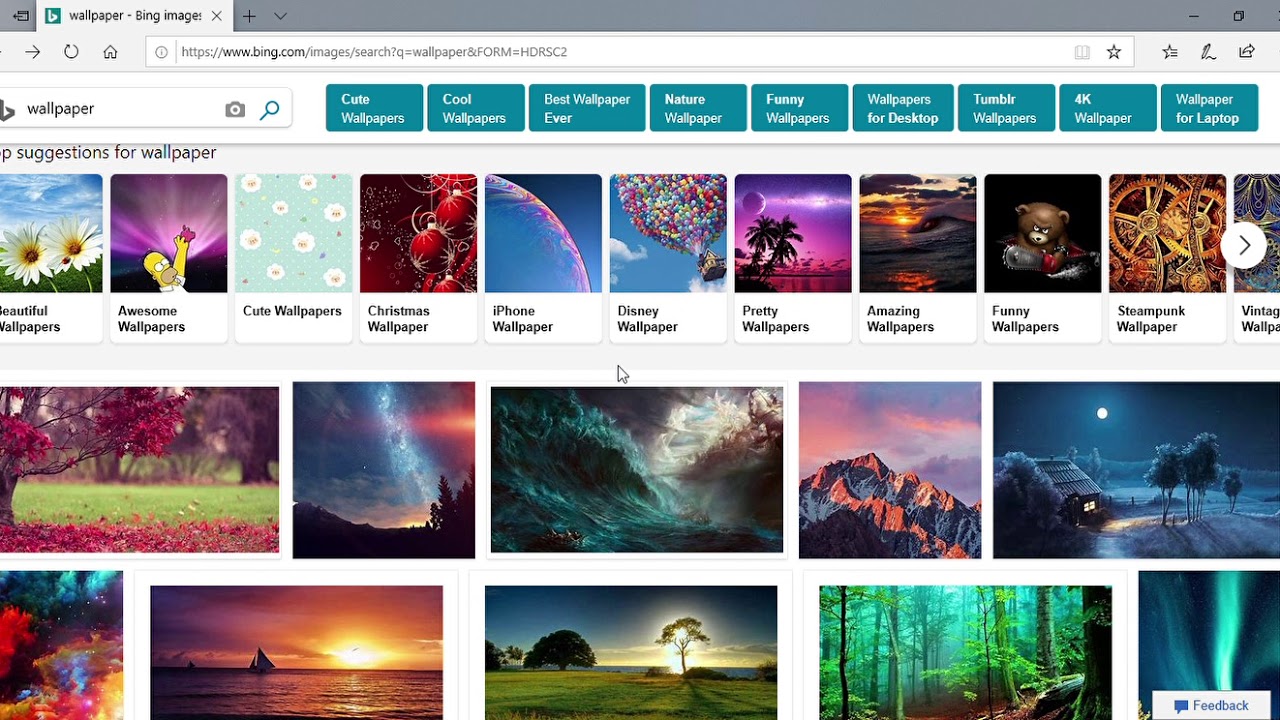The image size is (1280, 720).
Task: Open the Beautiful Wallpapers daisy card
Action: pyautogui.click(x=50, y=258)
